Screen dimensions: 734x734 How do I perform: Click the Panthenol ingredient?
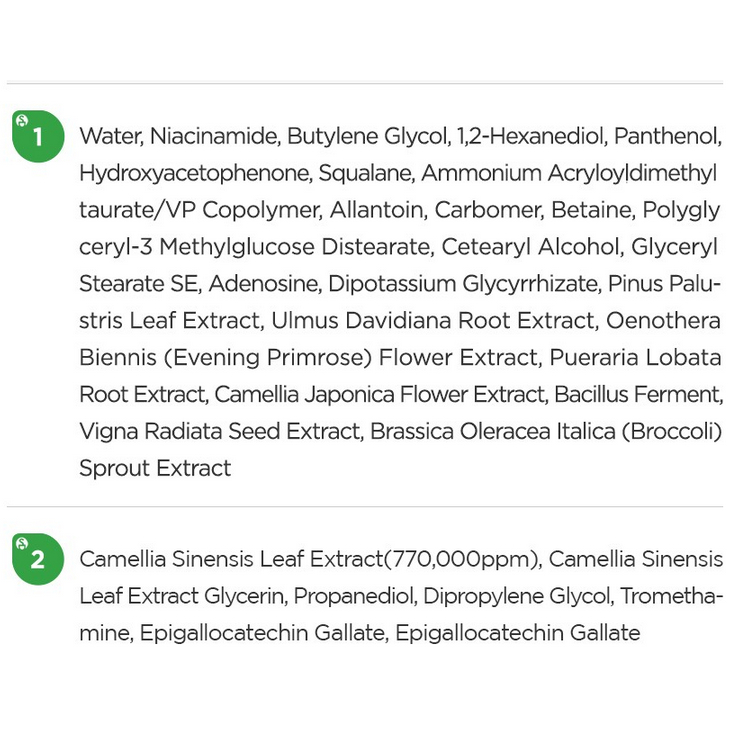[x=667, y=136]
